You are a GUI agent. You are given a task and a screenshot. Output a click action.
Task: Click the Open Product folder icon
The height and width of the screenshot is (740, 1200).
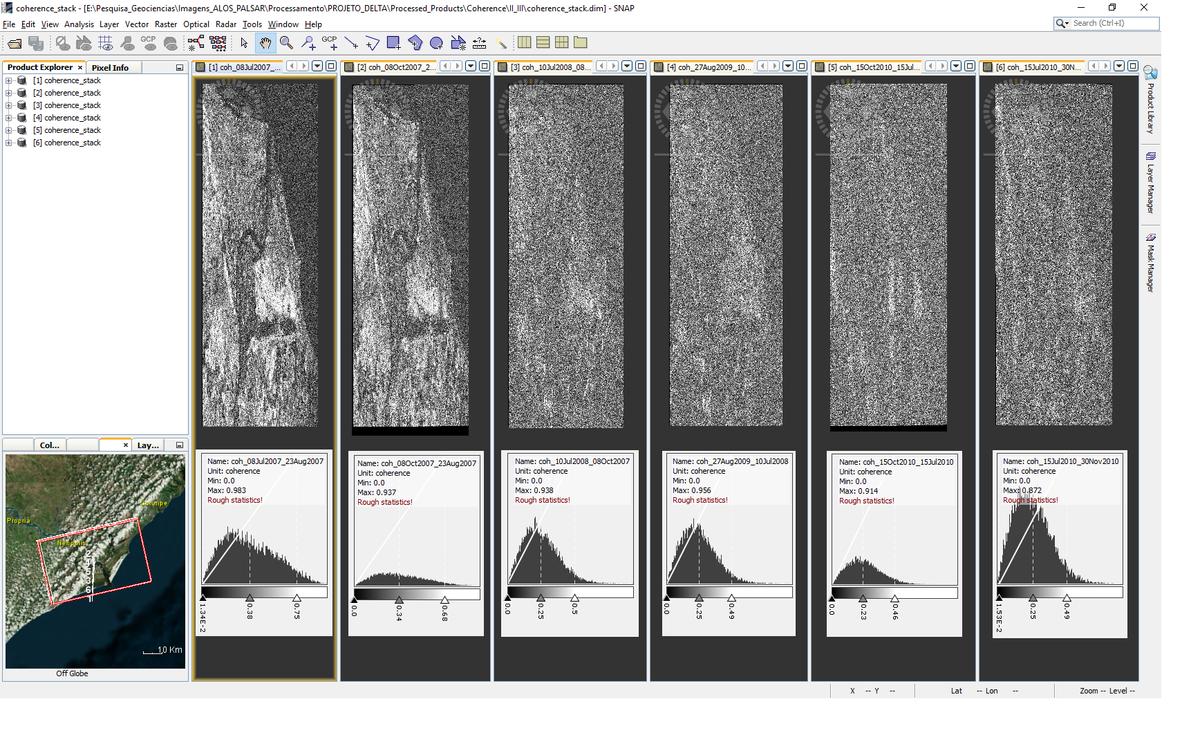point(14,43)
